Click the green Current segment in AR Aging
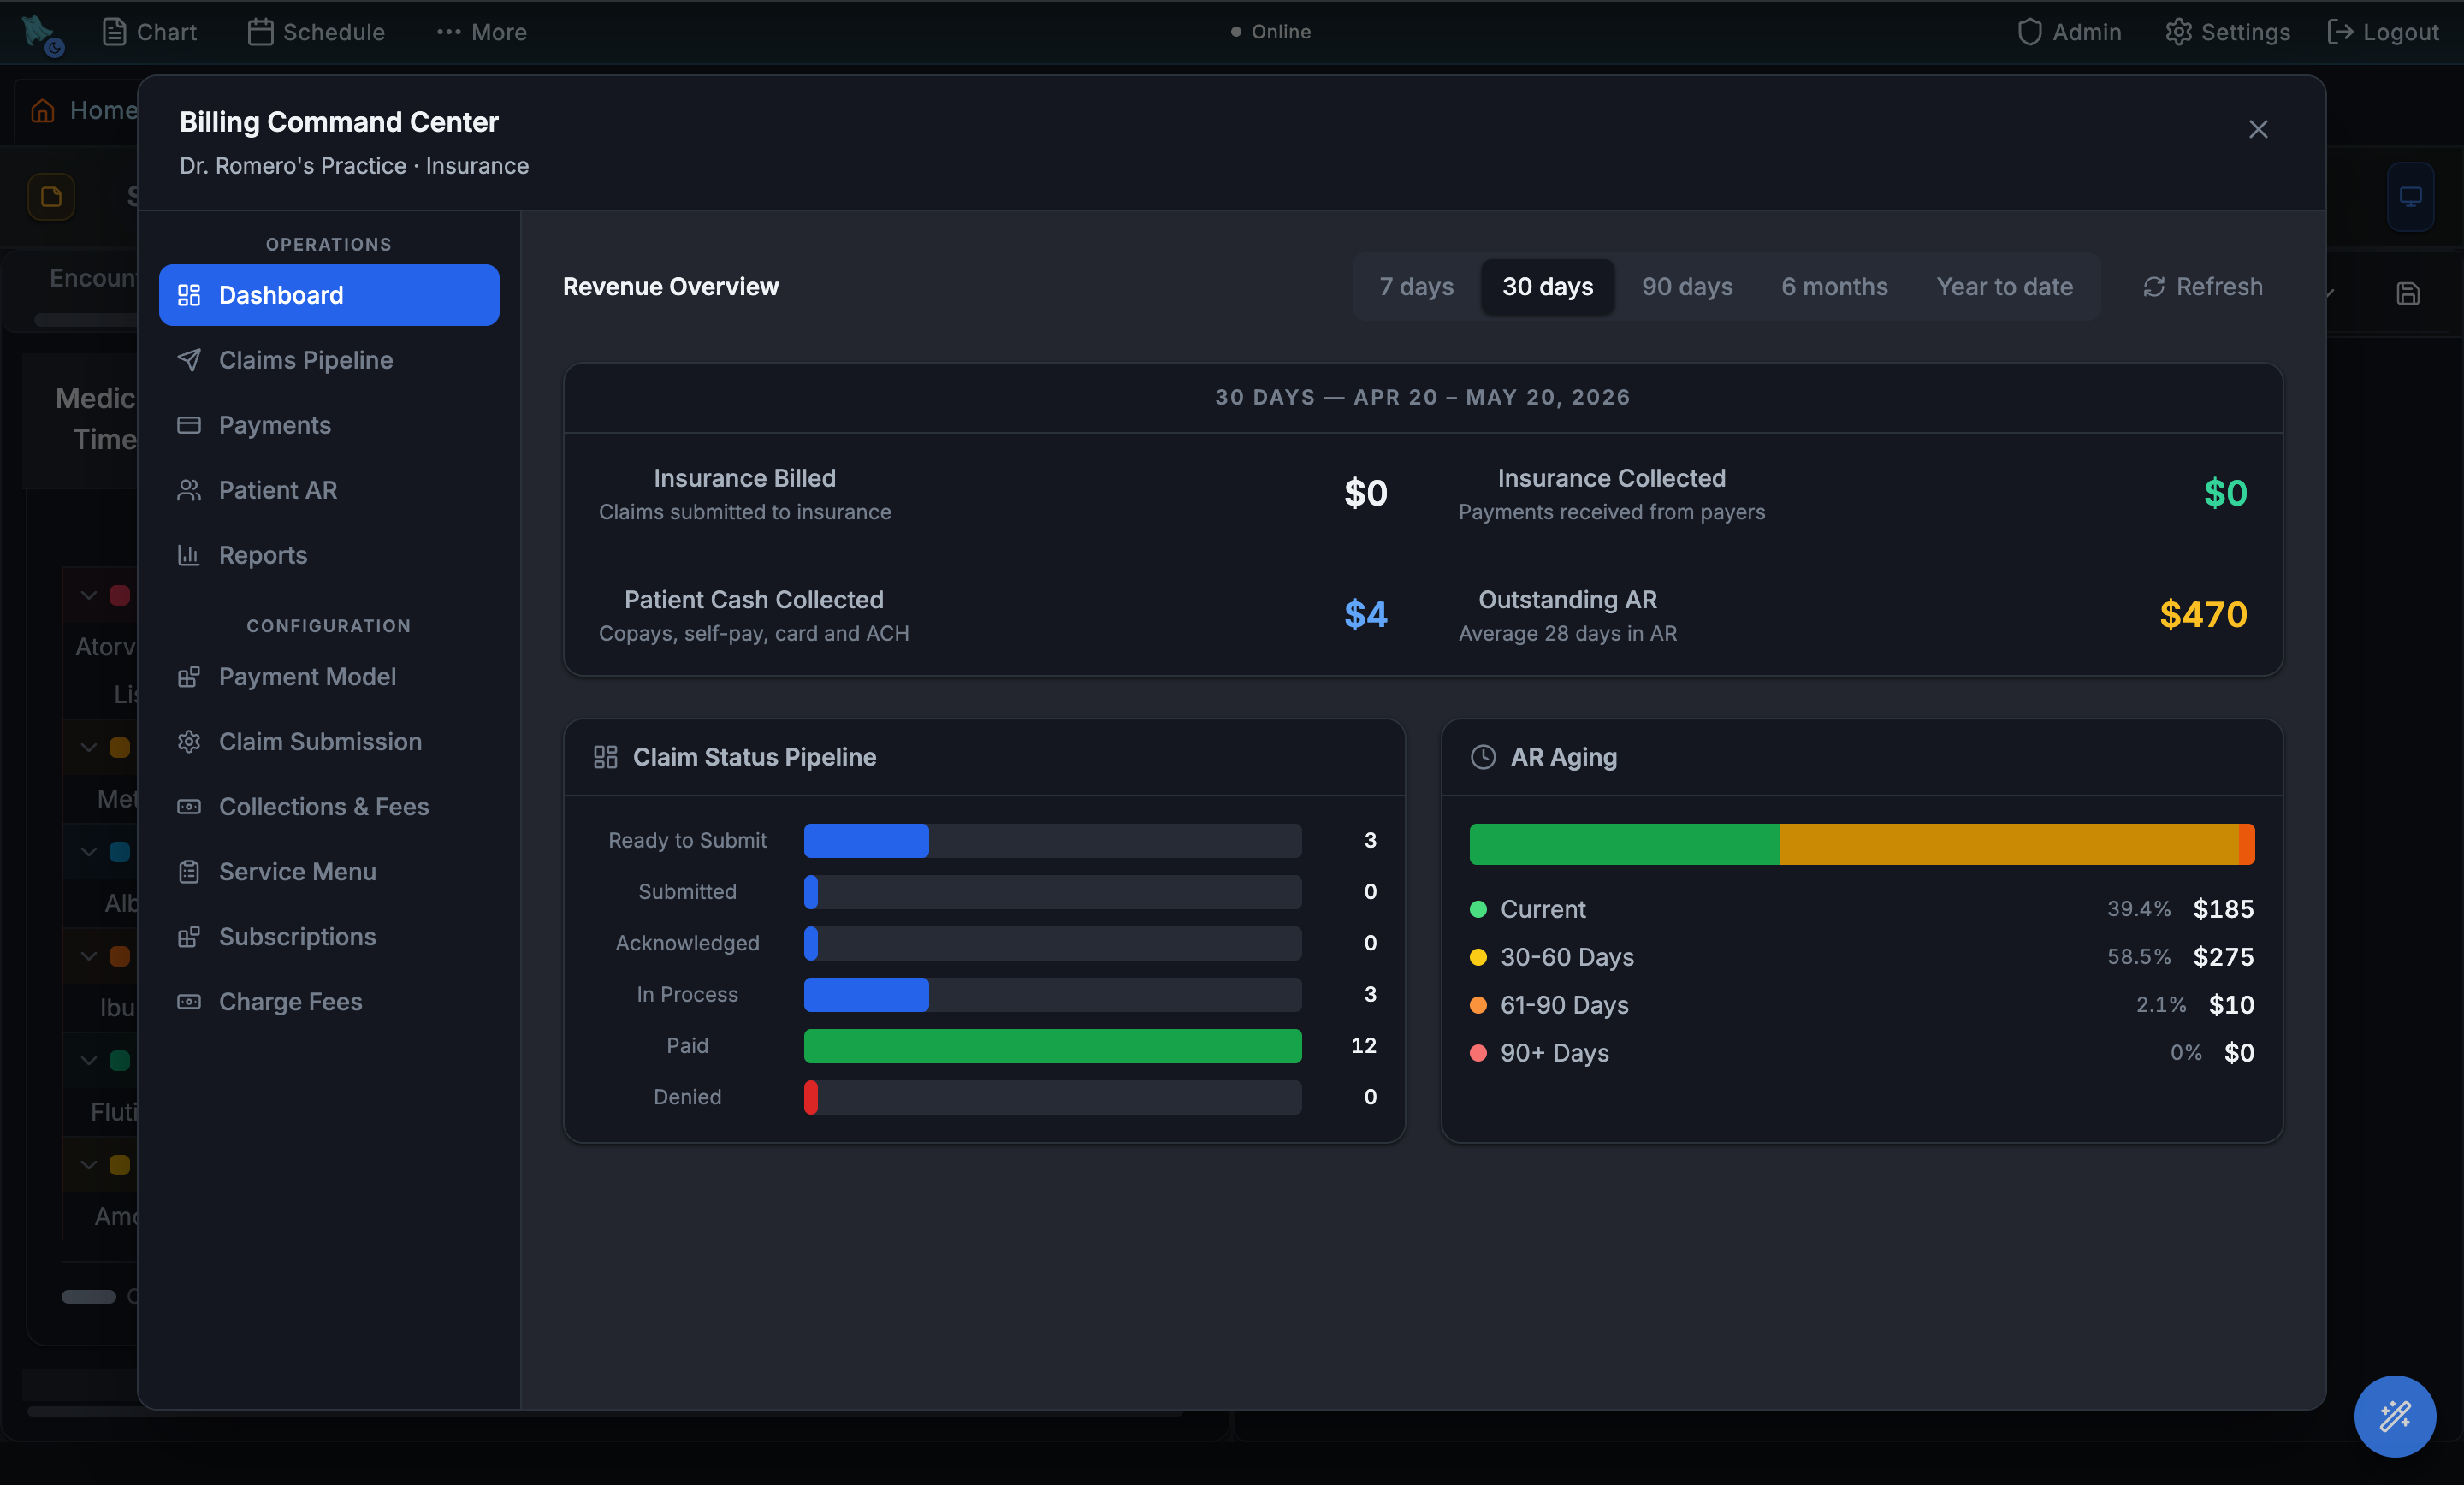 pyautogui.click(x=1624, y=844)
